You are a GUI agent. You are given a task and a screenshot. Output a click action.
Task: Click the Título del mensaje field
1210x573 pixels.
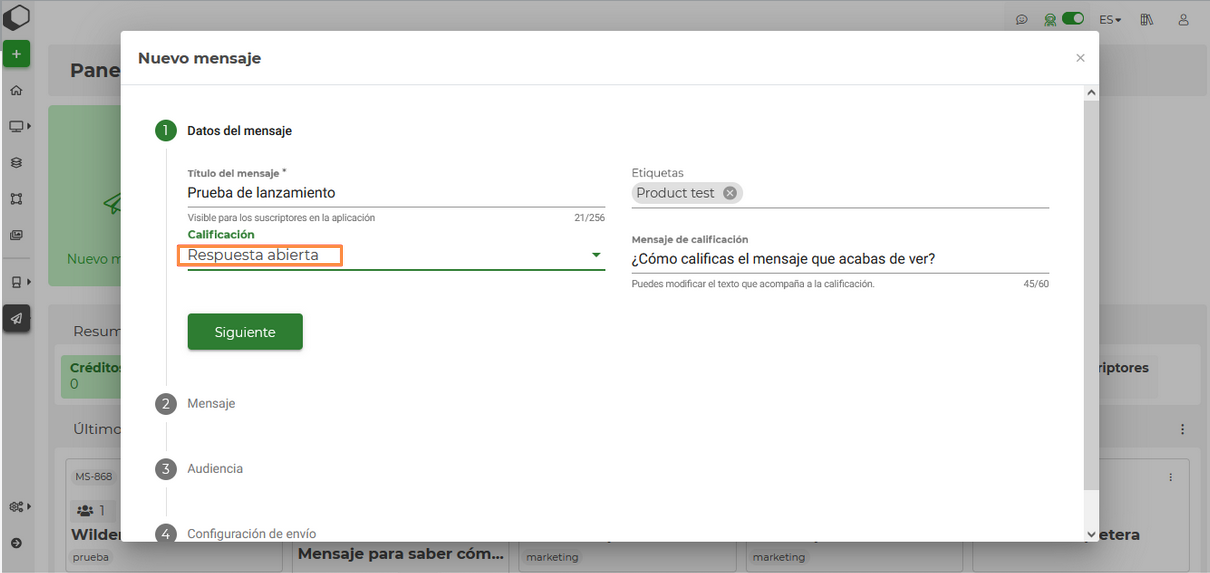[395, 193]
